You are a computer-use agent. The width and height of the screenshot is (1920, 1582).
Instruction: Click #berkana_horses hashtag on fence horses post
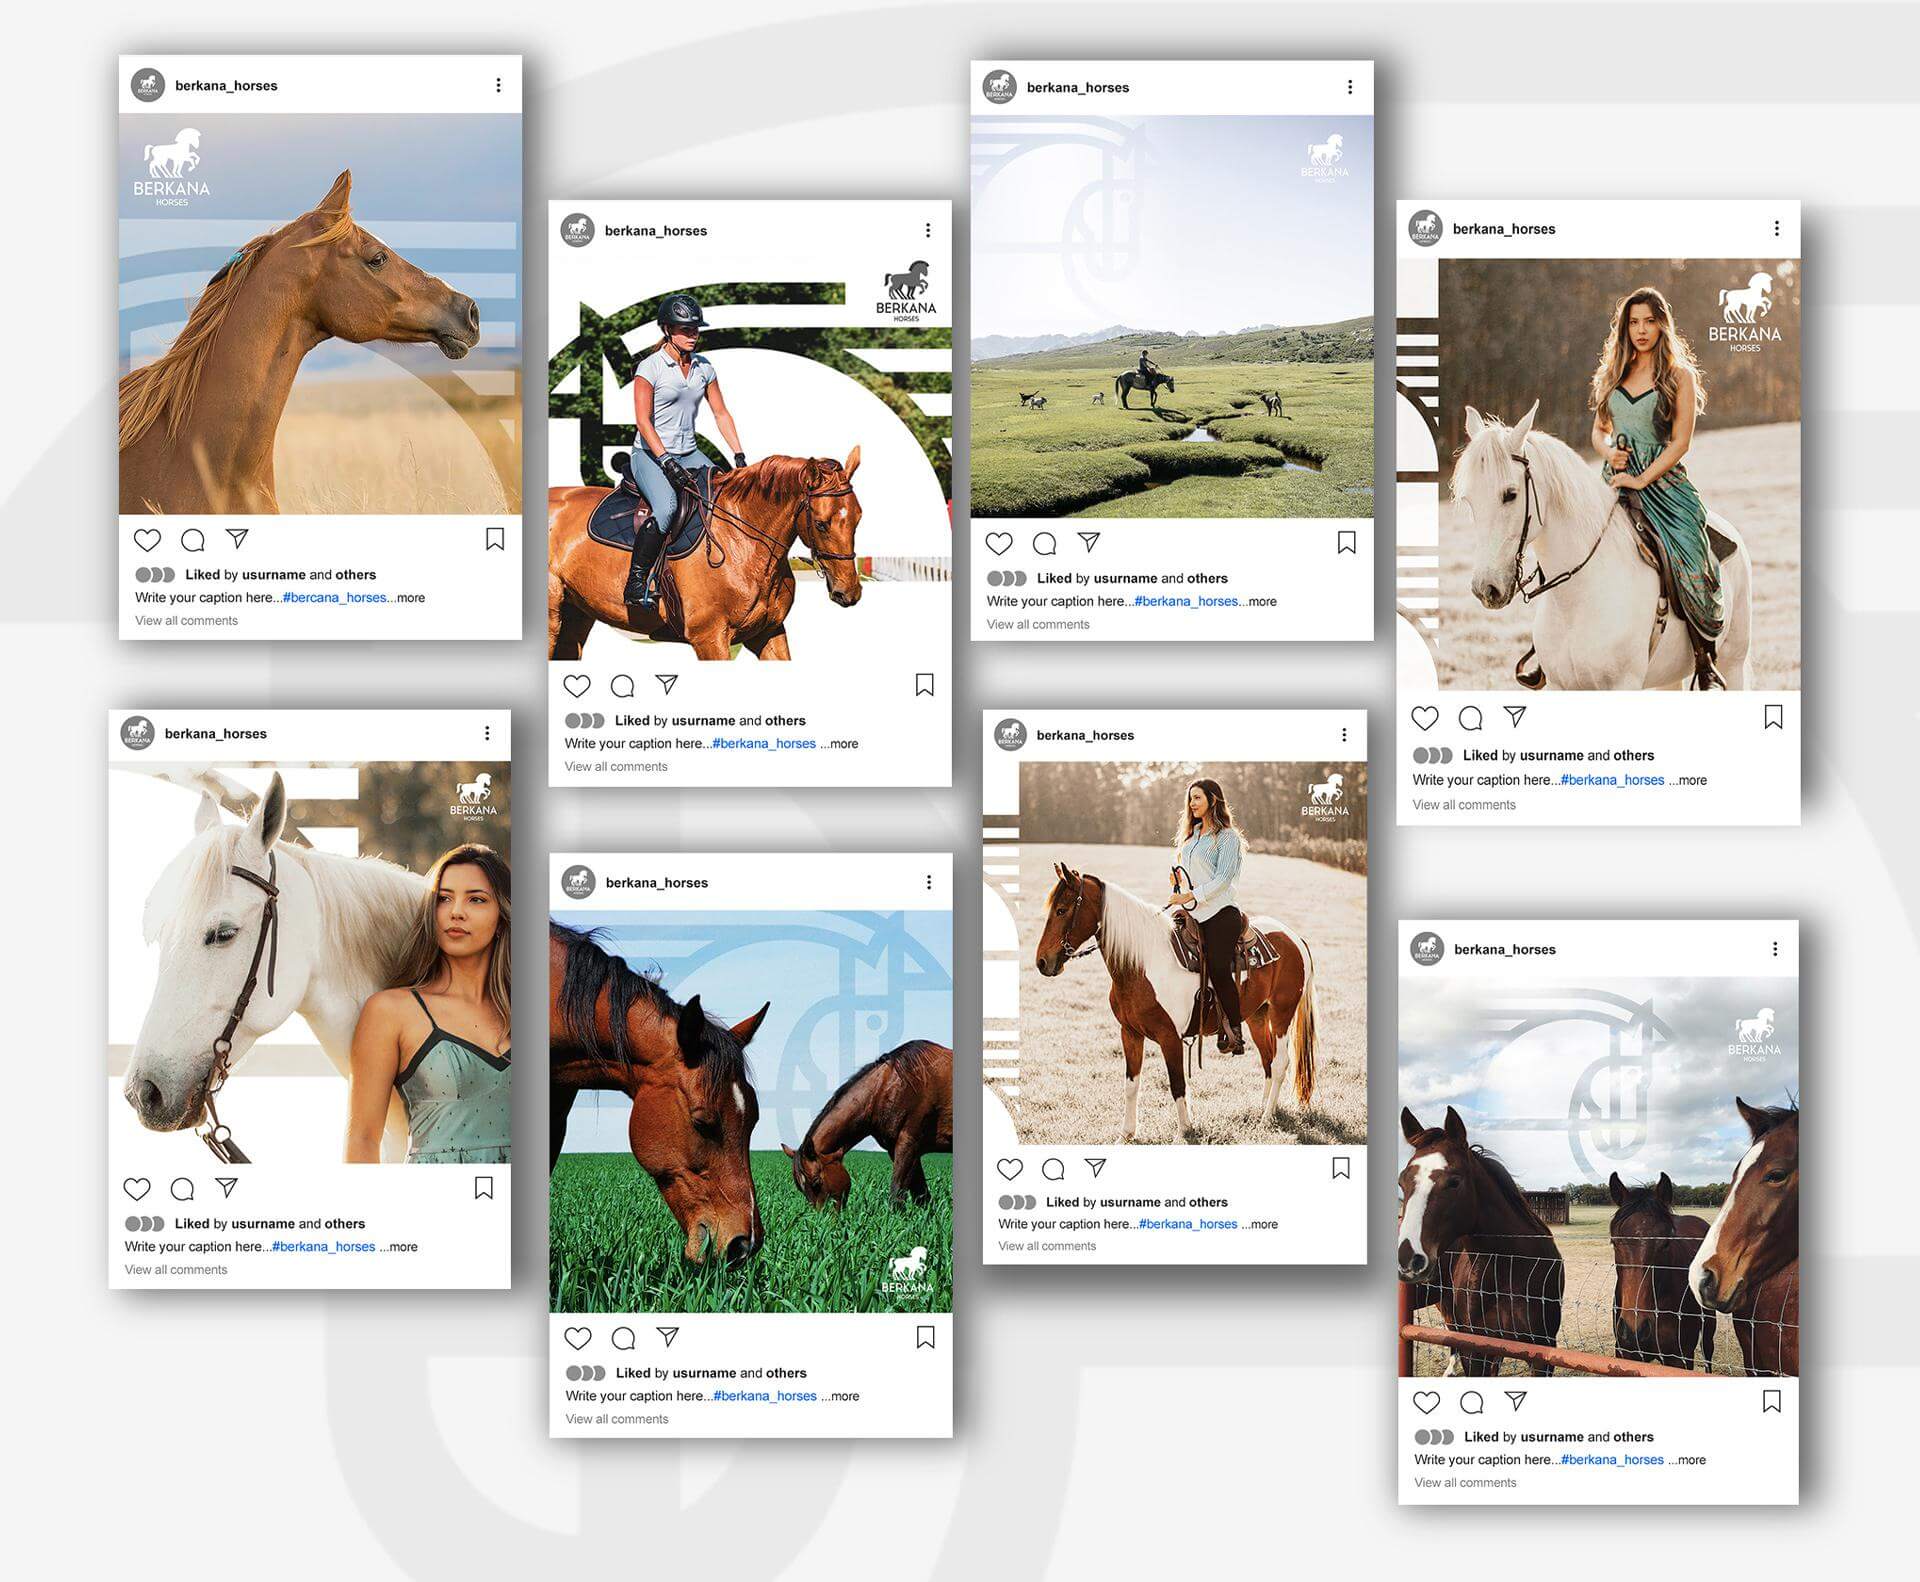[x=1612, y=1460]
